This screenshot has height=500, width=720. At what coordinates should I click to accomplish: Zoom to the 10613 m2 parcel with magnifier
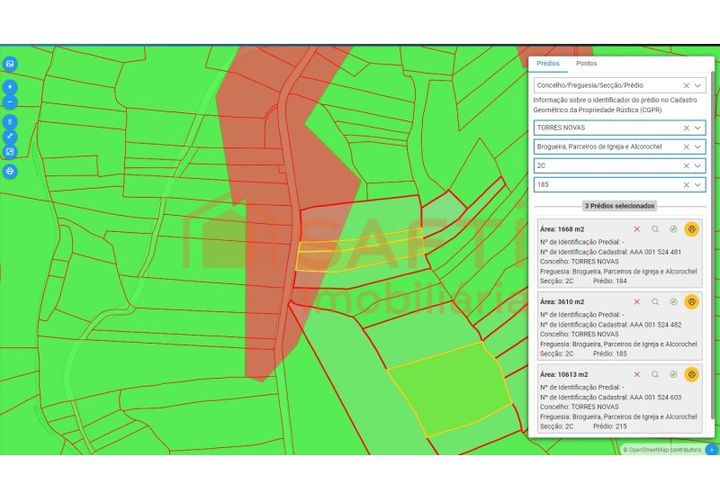point(655,374)
